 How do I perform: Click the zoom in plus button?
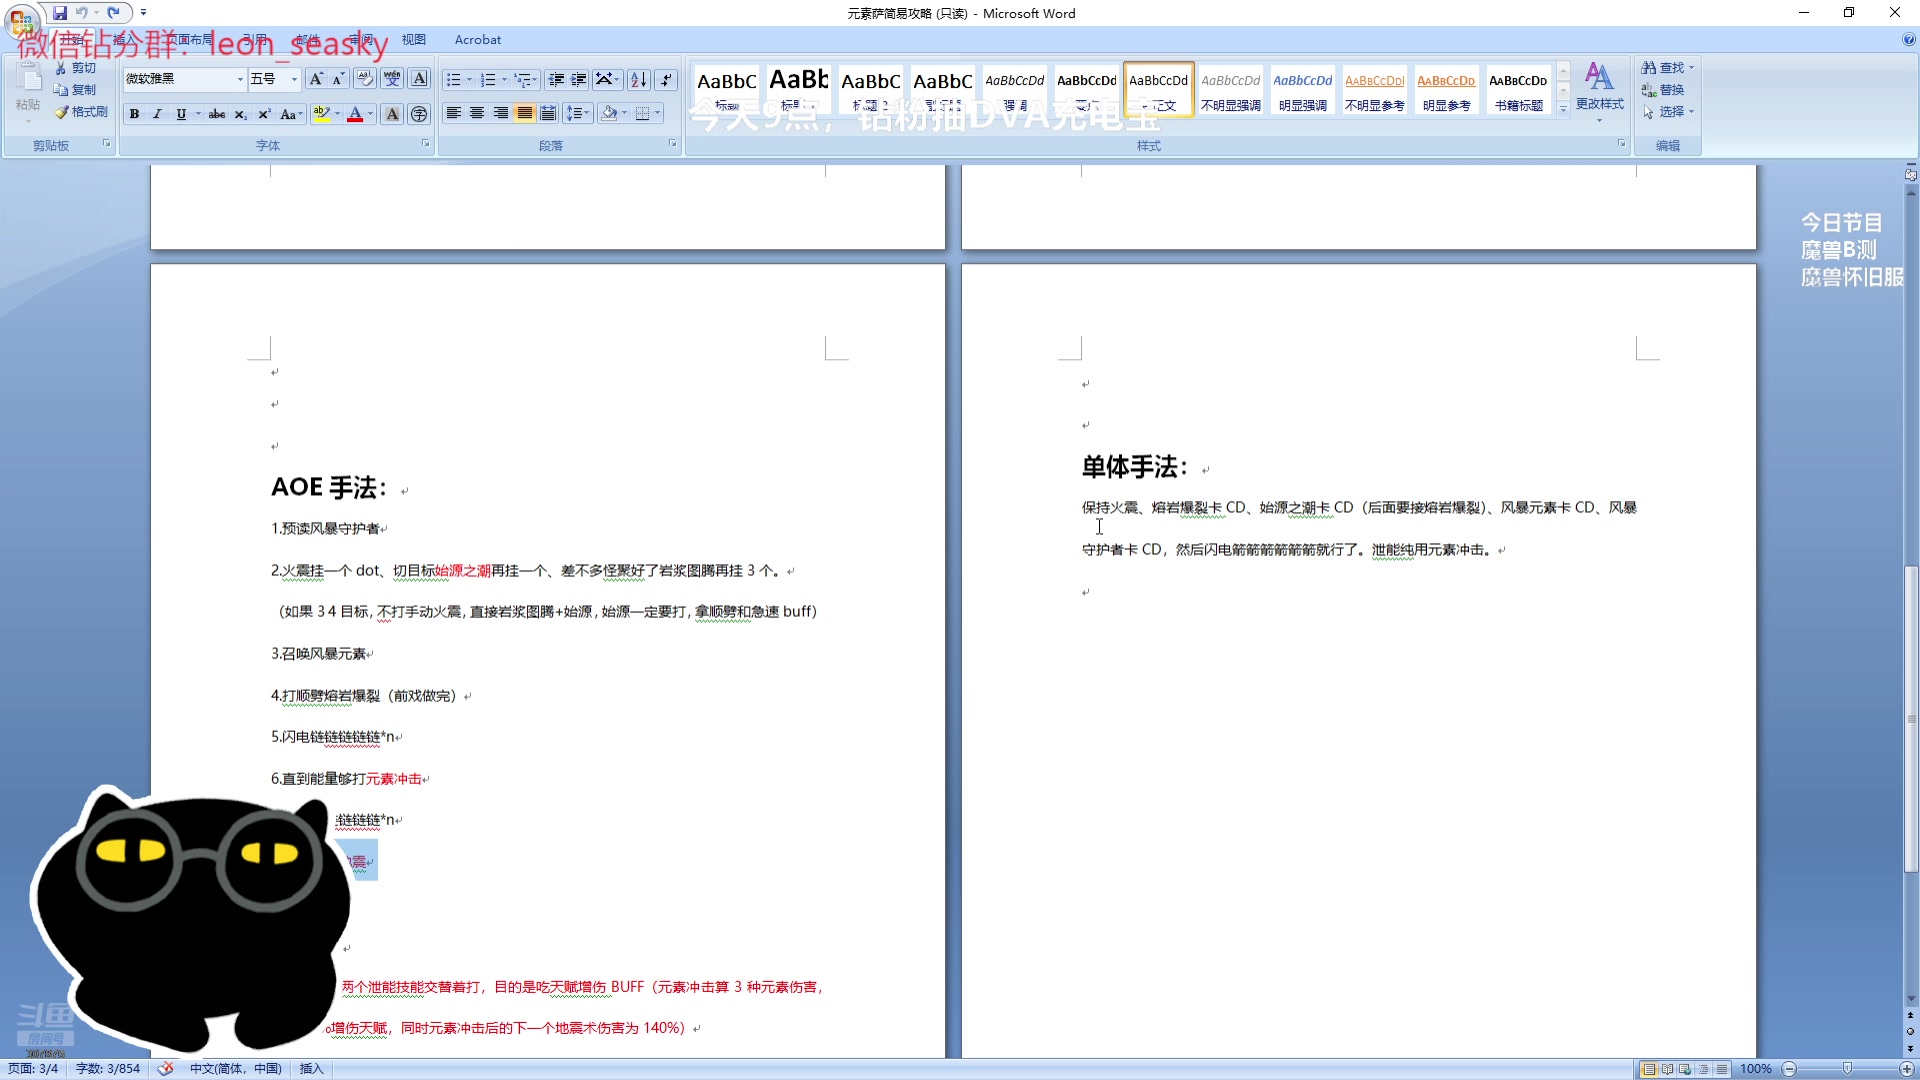[x=1907, y=1069]
